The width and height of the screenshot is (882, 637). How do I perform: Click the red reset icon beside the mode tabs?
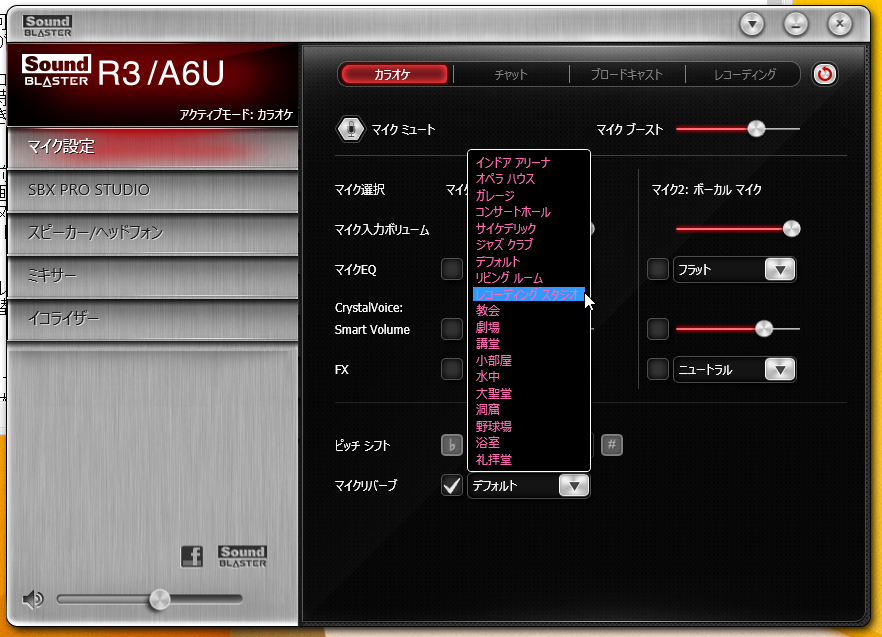[x=825, y=74]
